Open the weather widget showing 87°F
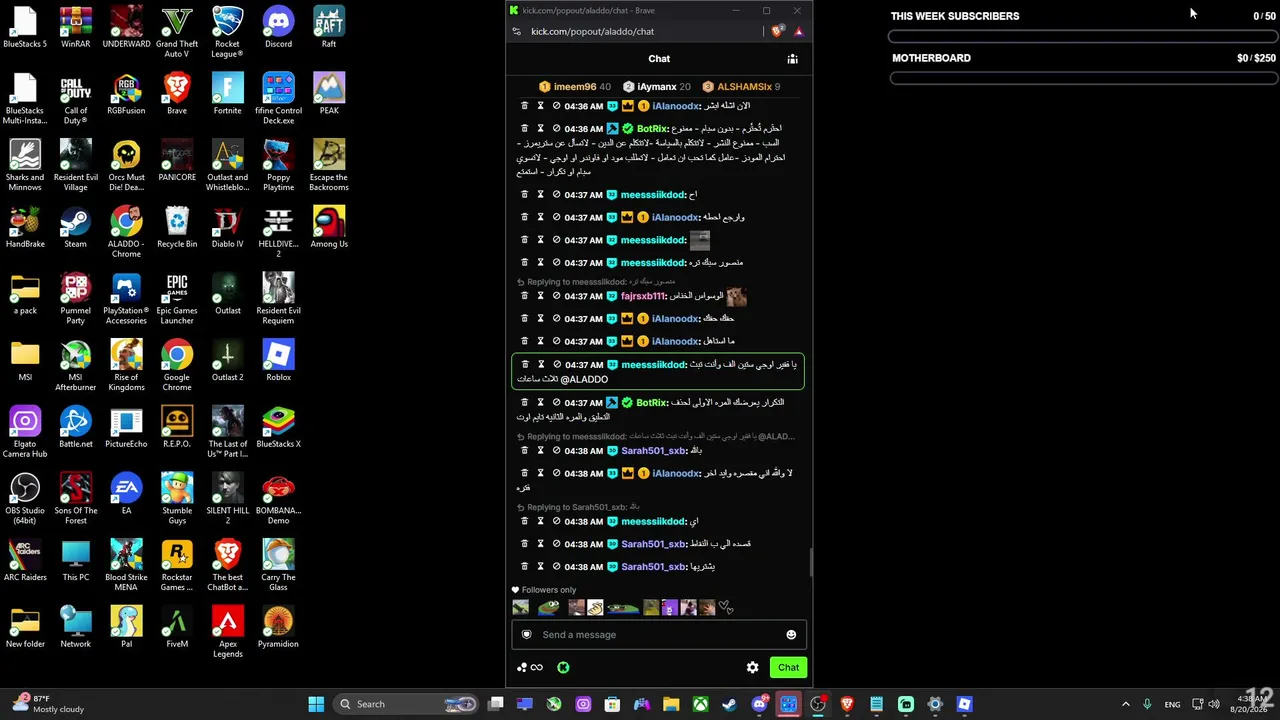 (48, 704)
